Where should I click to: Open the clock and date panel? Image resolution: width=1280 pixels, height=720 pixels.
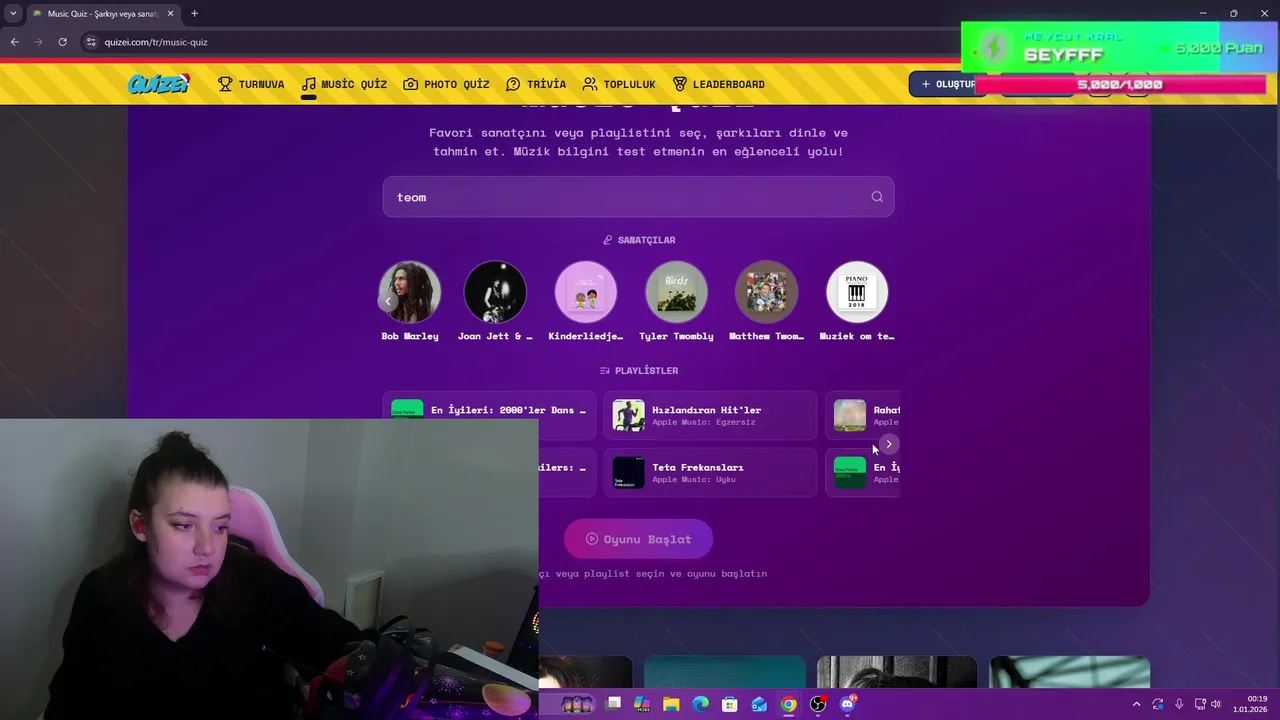[x=1250, y=704]
